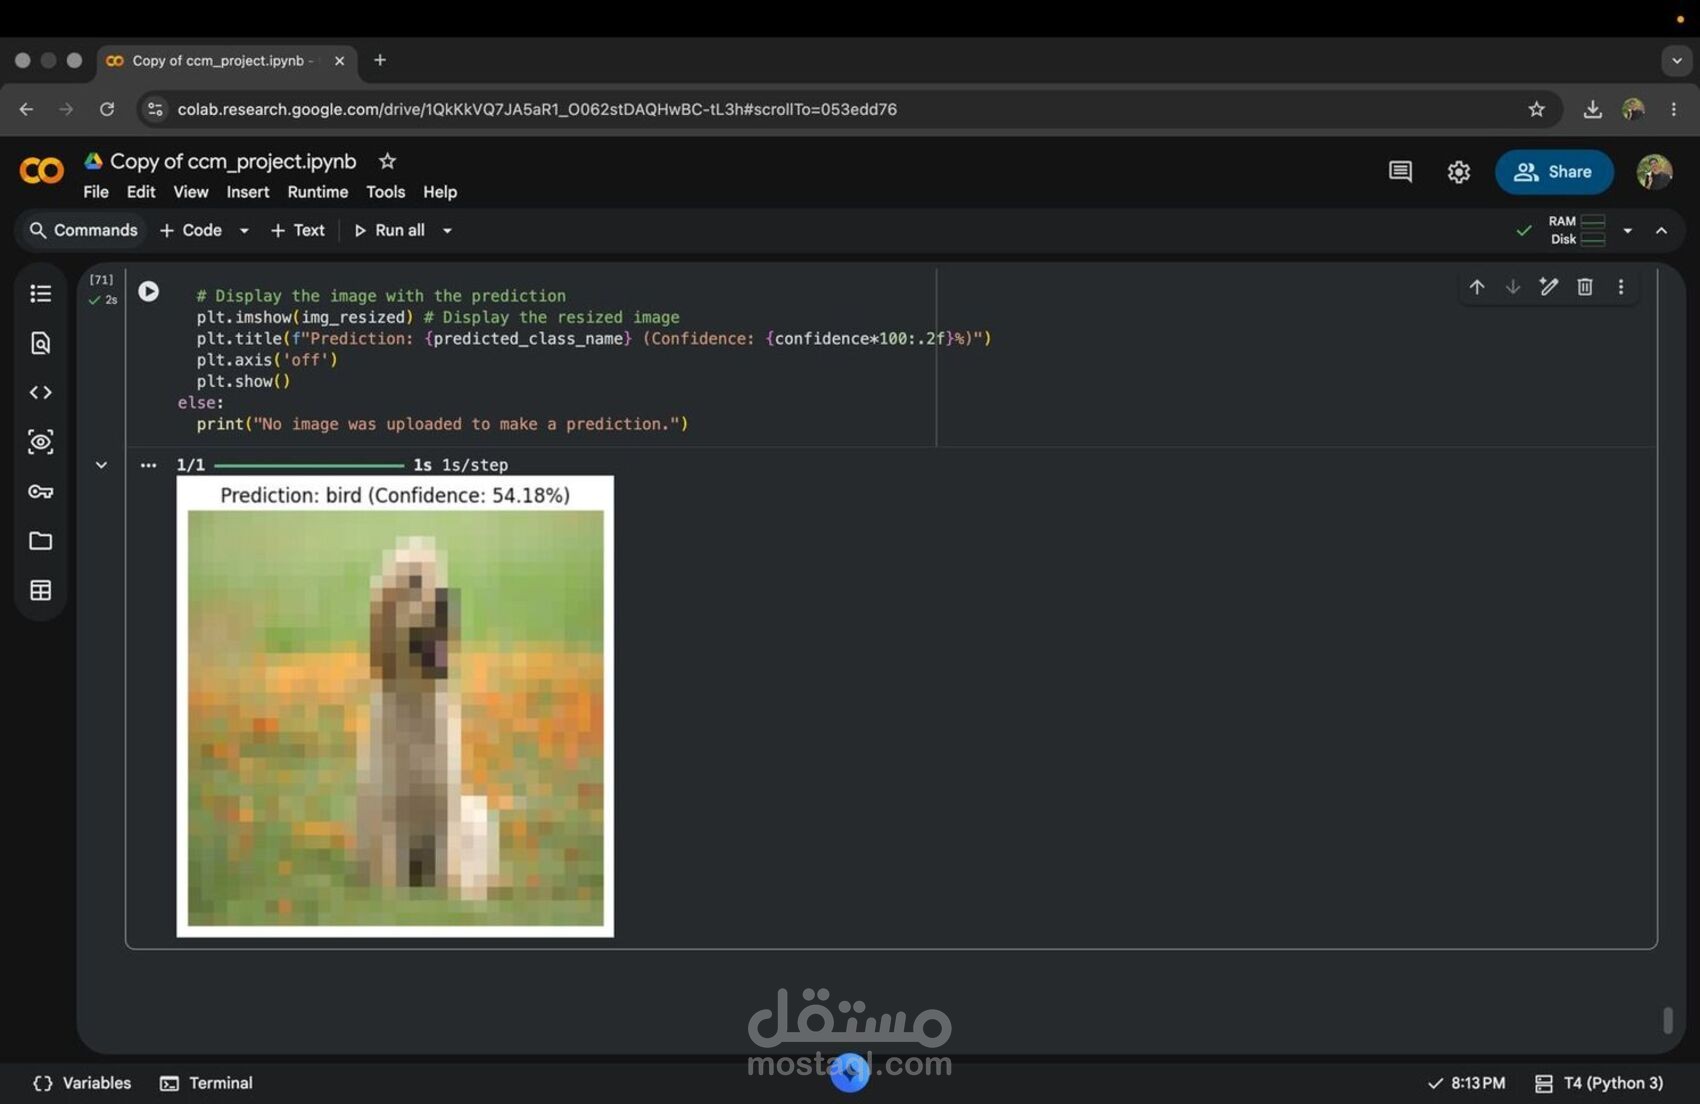Click the predicted dog image output
This screenshot has height=1104, width=1700.
[395, 718]
